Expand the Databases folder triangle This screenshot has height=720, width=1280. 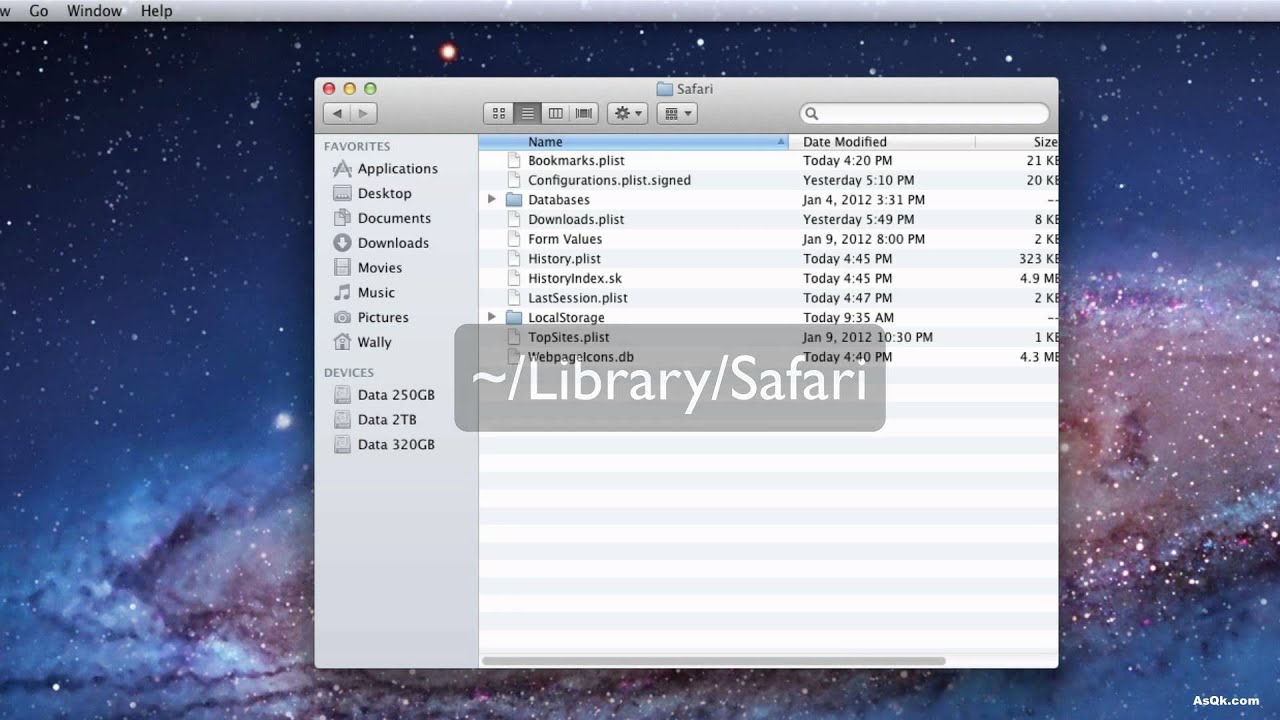coord(491,200)
